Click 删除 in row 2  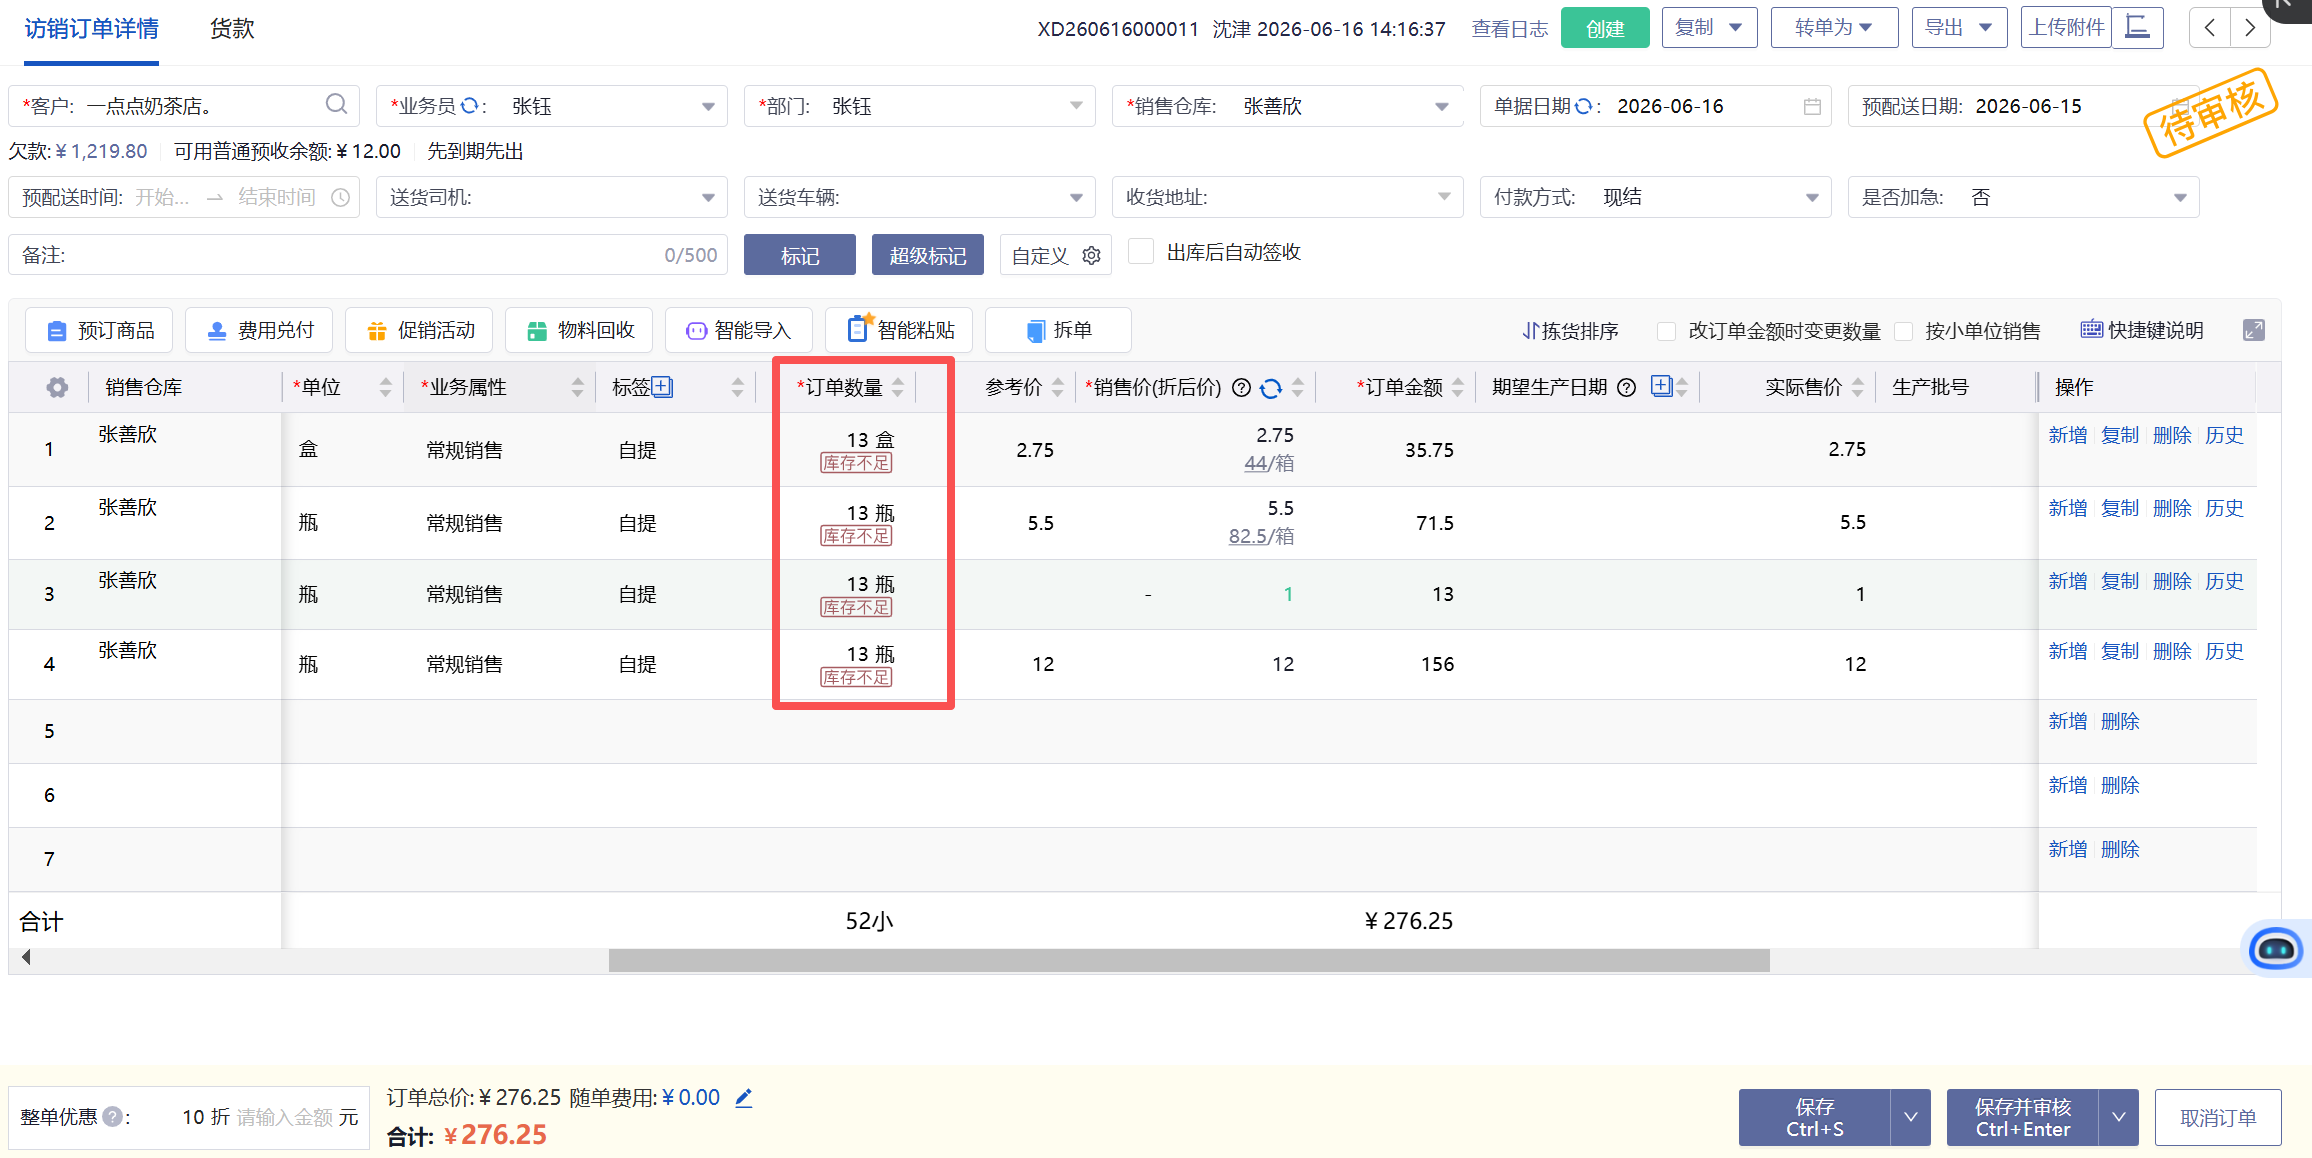(2172, 508)
